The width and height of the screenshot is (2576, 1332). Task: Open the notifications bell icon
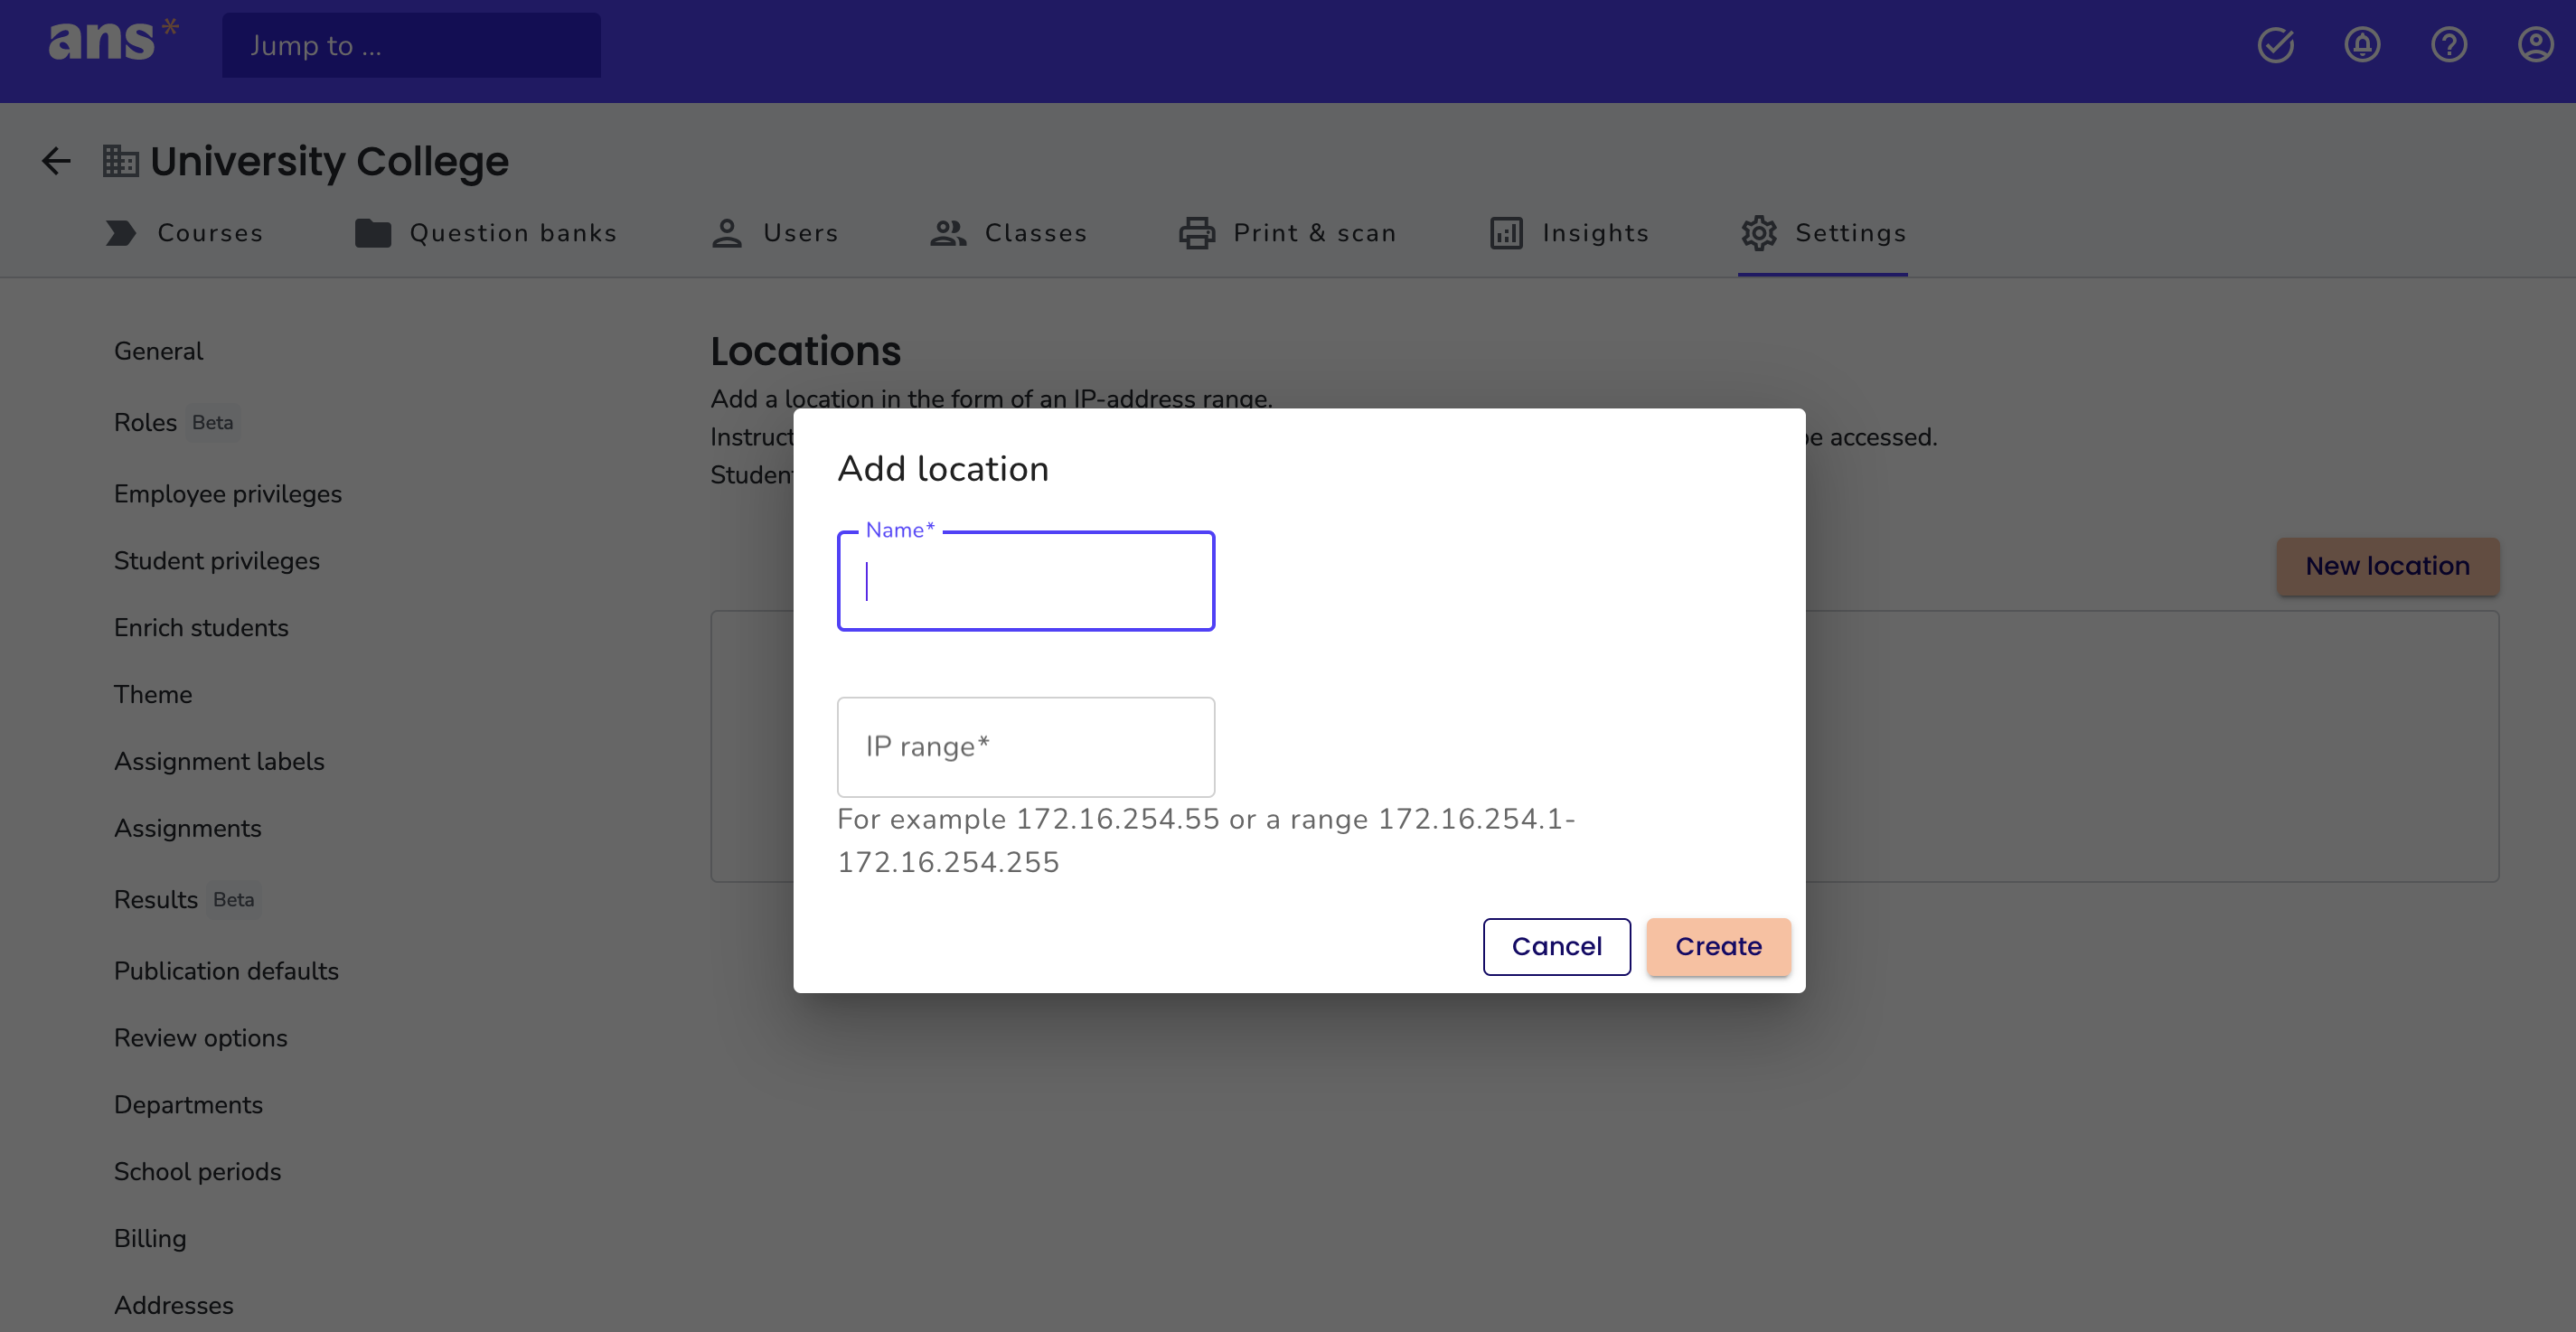pyautogui.click(x=2362, y=45)
